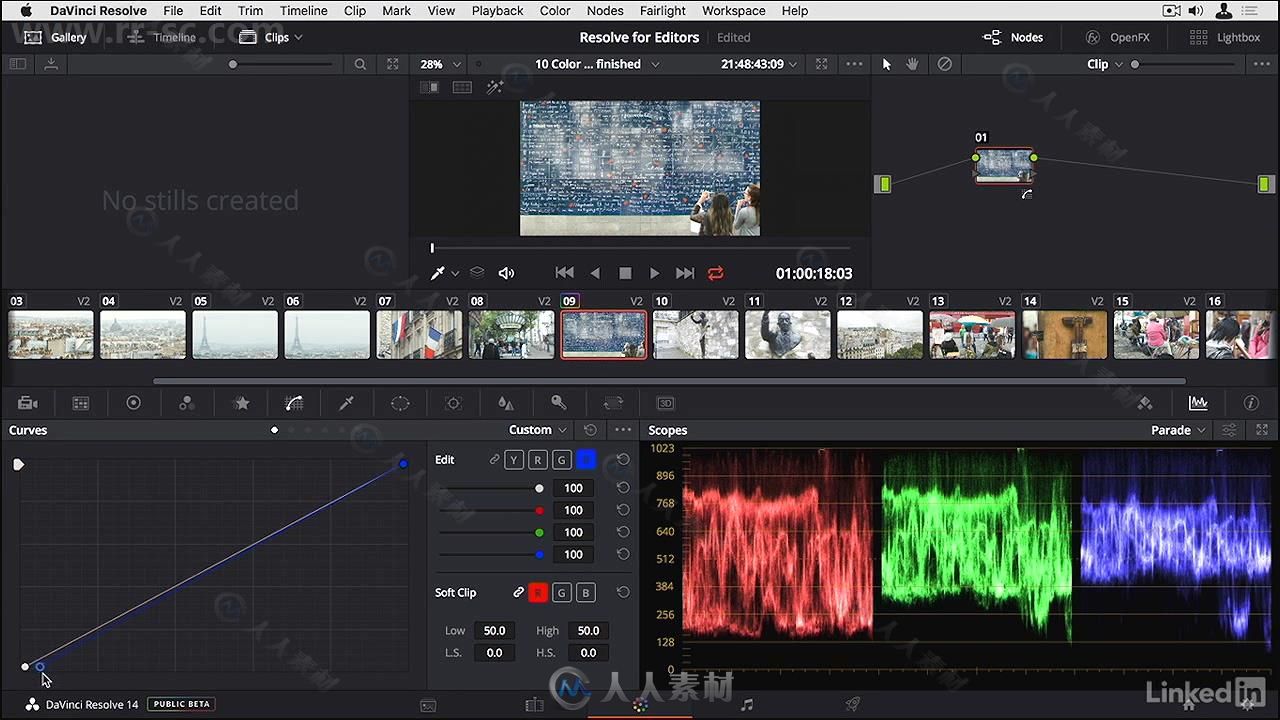The image size is (1280, 720).
Task: Open the Qualifier eyedropper palette
Action: click(x=347, y=403)
